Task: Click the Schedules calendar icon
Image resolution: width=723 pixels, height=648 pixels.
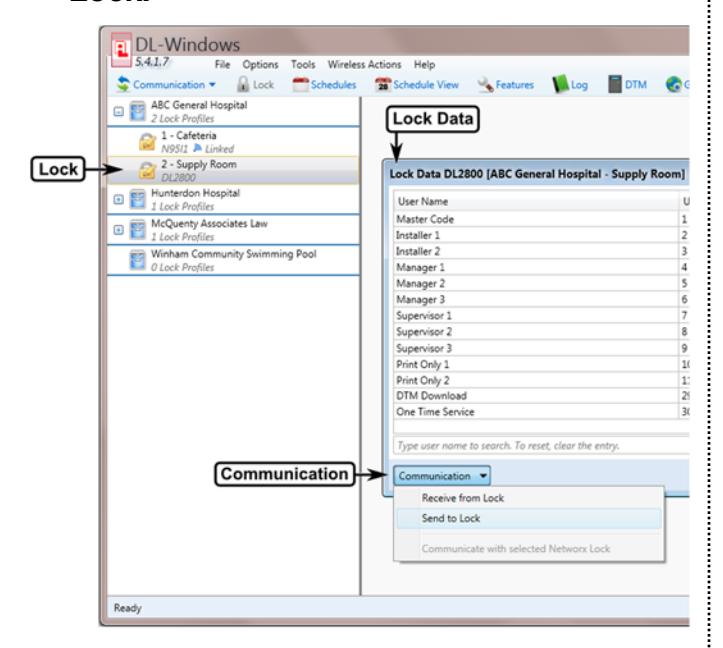Action: pos(300,85)
